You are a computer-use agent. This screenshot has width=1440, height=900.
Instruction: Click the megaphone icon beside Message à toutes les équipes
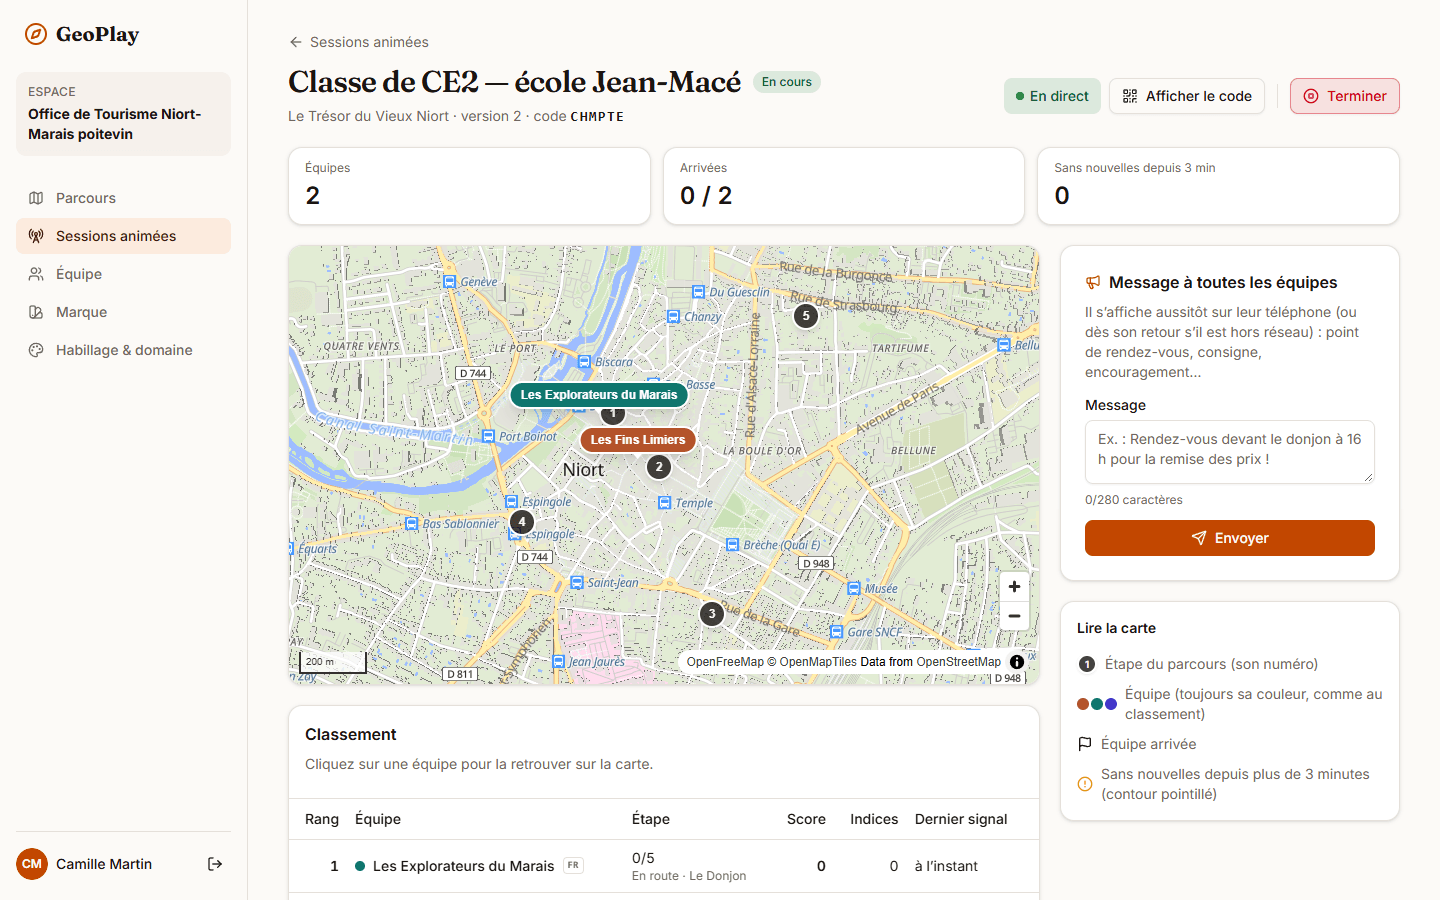pos(1093,283)
